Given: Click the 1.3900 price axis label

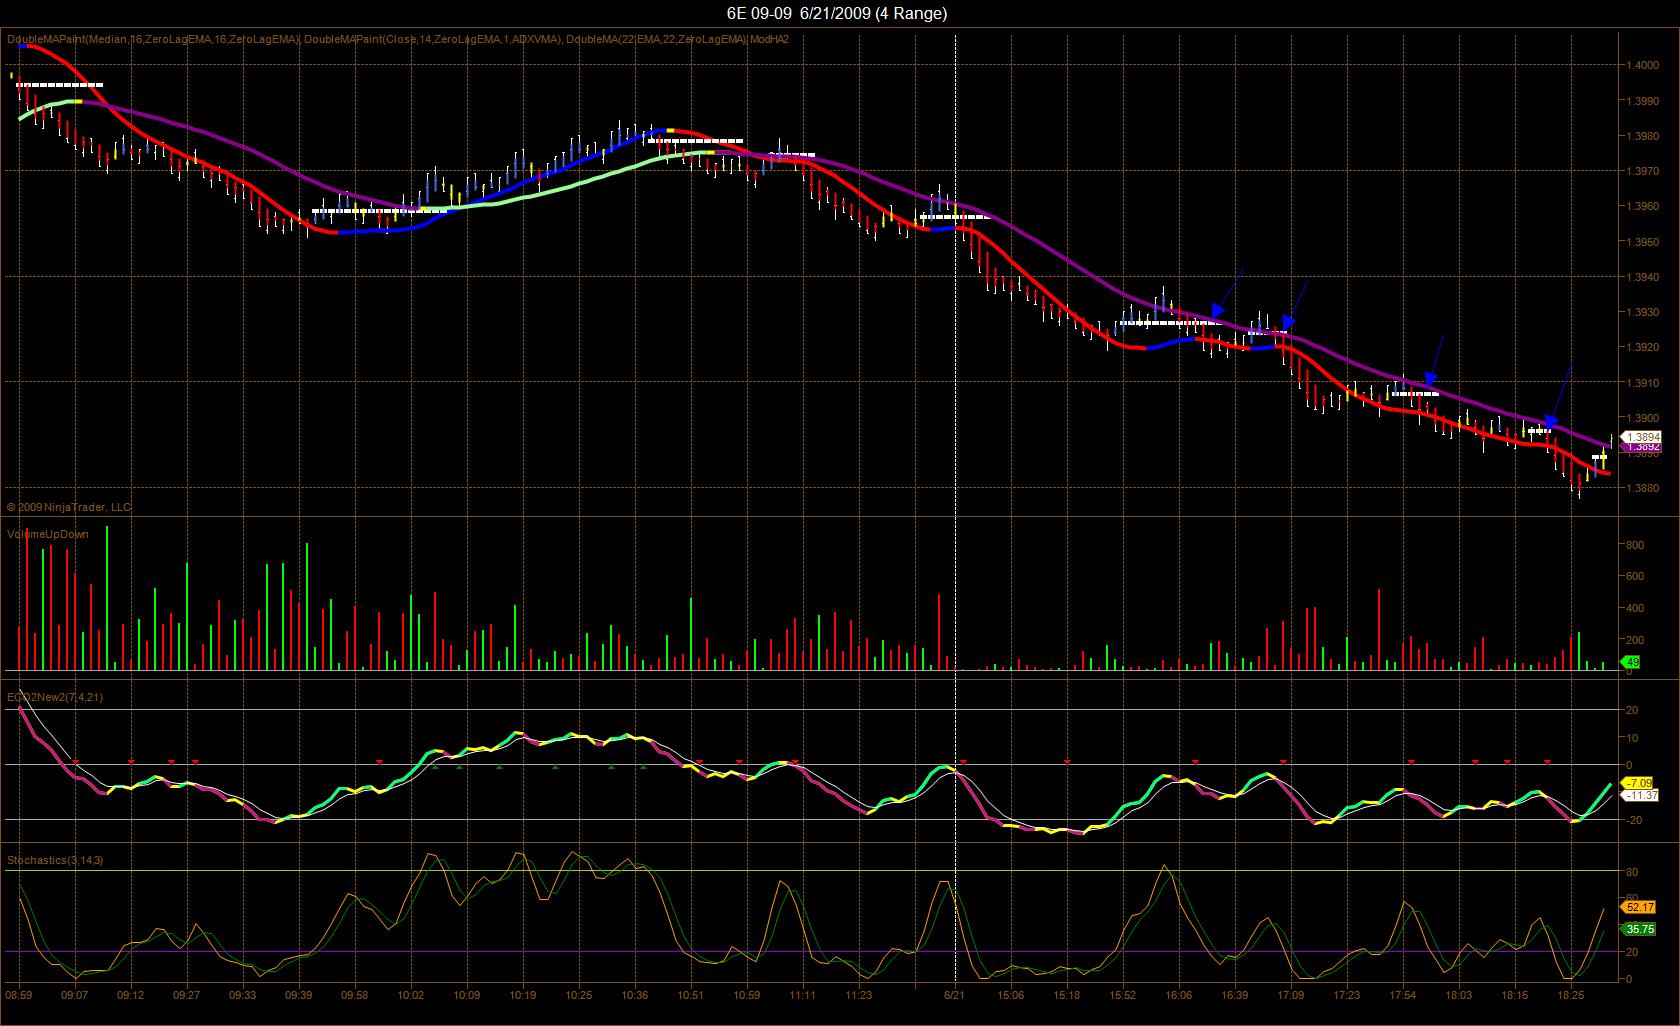Looking at the screenshot, I should pyautogui.click(x=1642, y=418).
